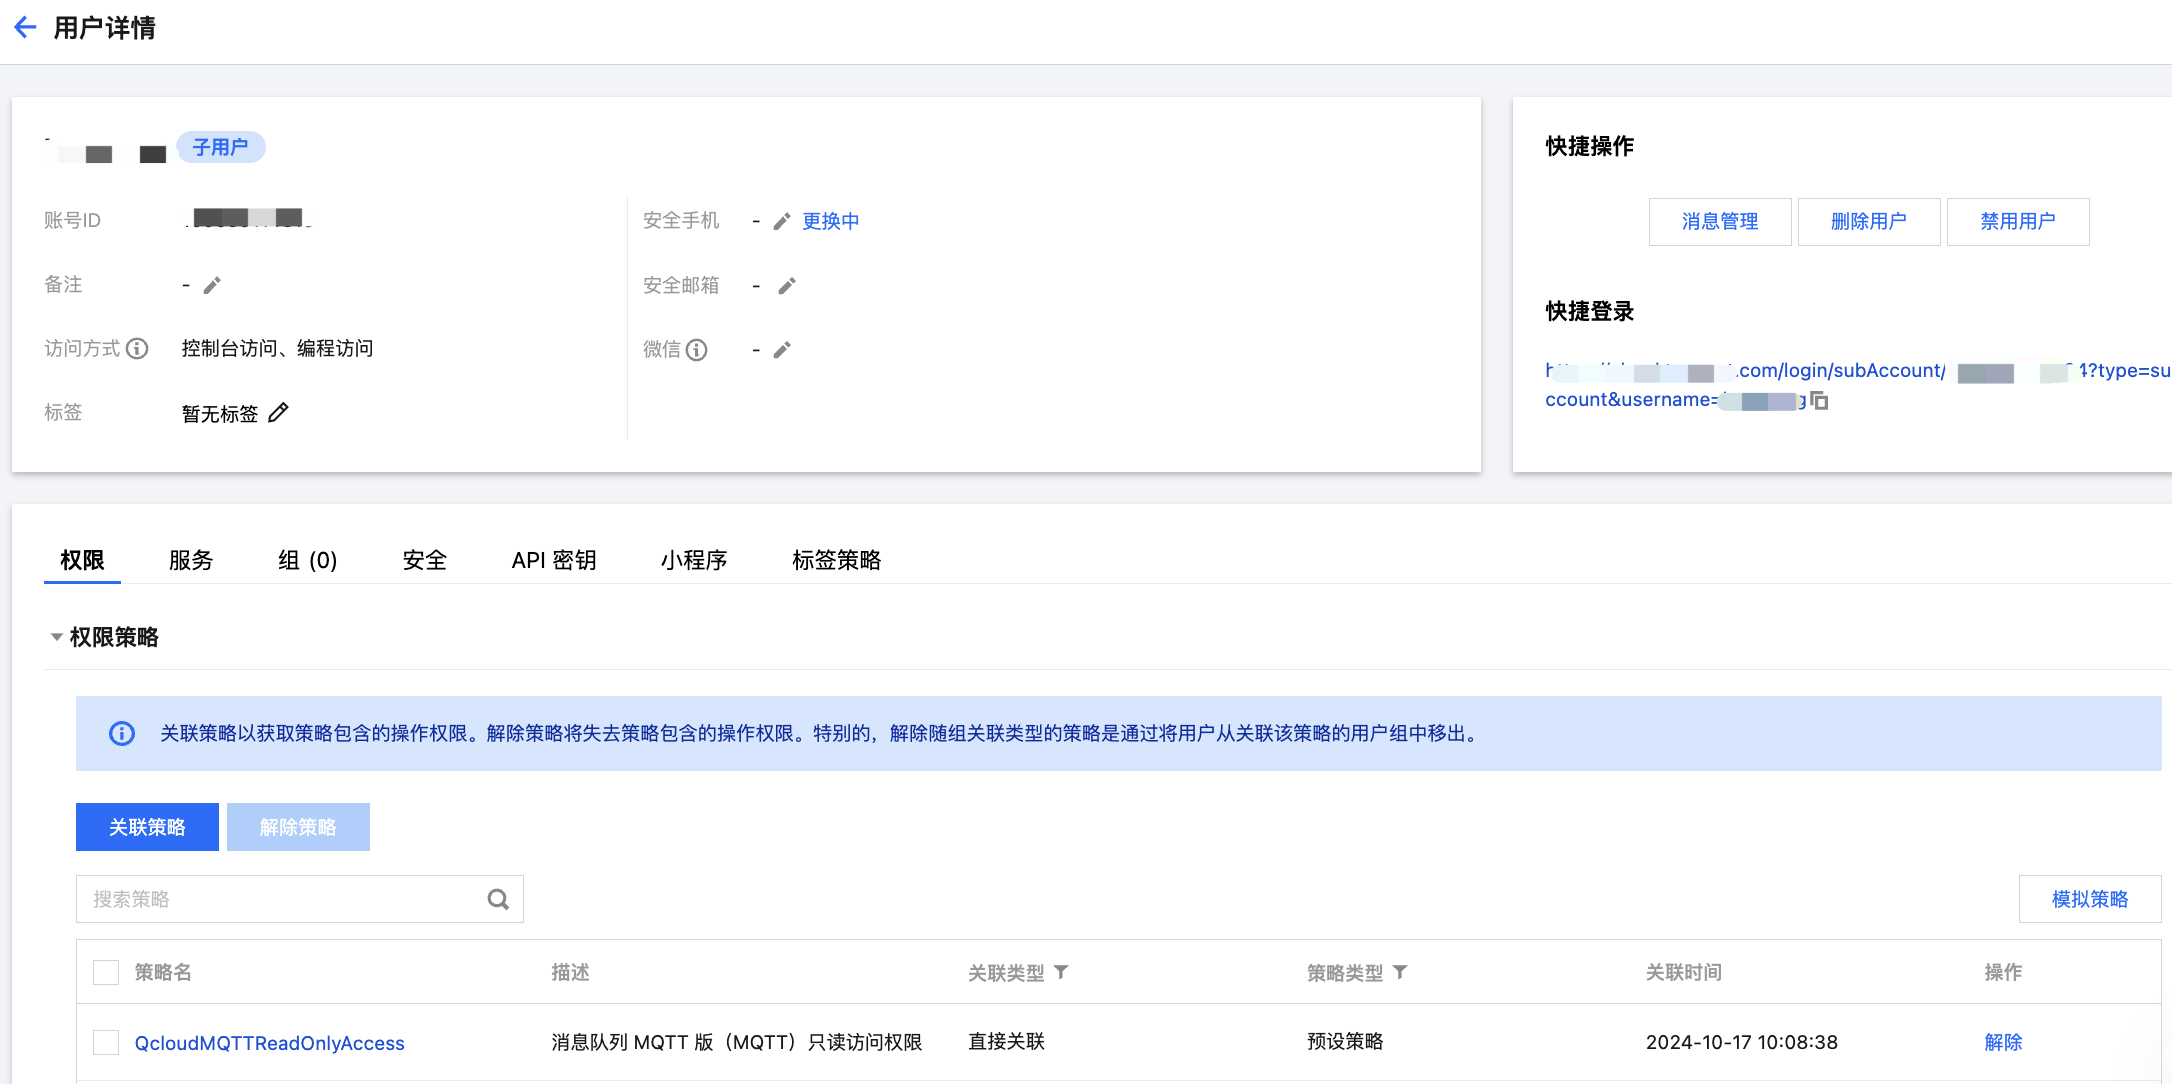
Task: Click the search magnifier in 搜索策略 box
Action: 498,899
